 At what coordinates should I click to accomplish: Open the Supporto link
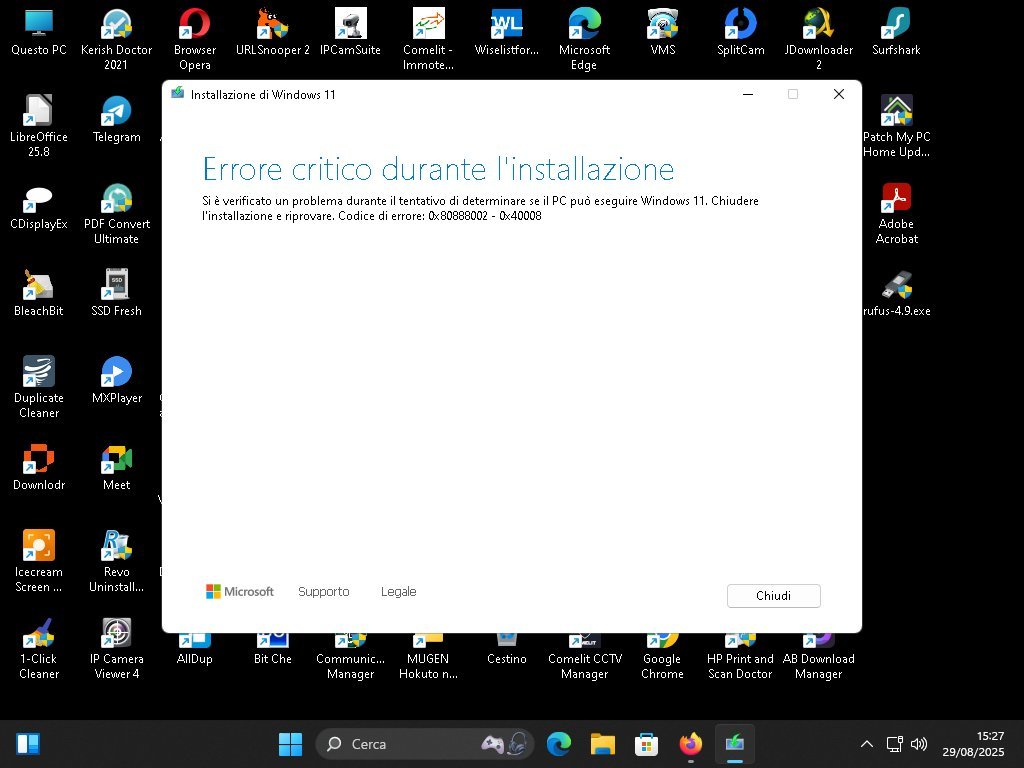(x=323, y=592)
